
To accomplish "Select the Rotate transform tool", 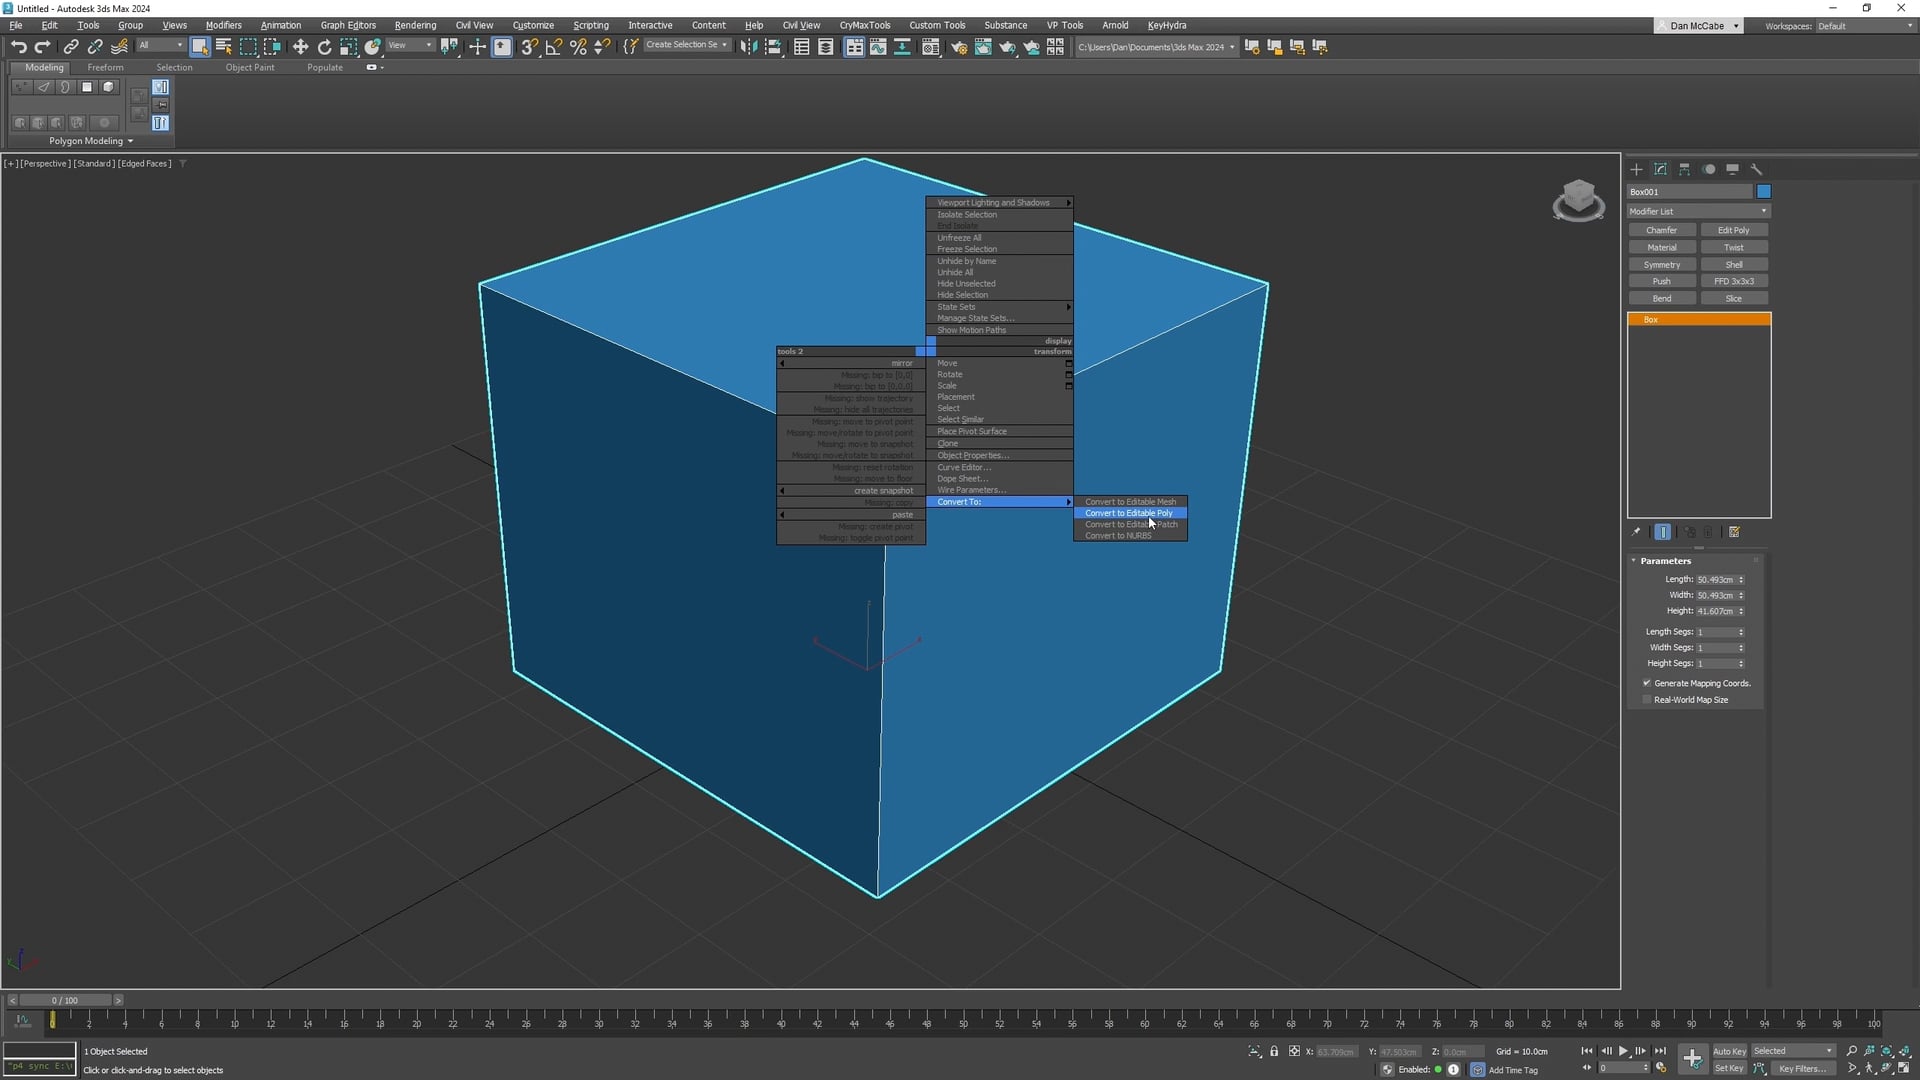I will (x=324, y=47).
